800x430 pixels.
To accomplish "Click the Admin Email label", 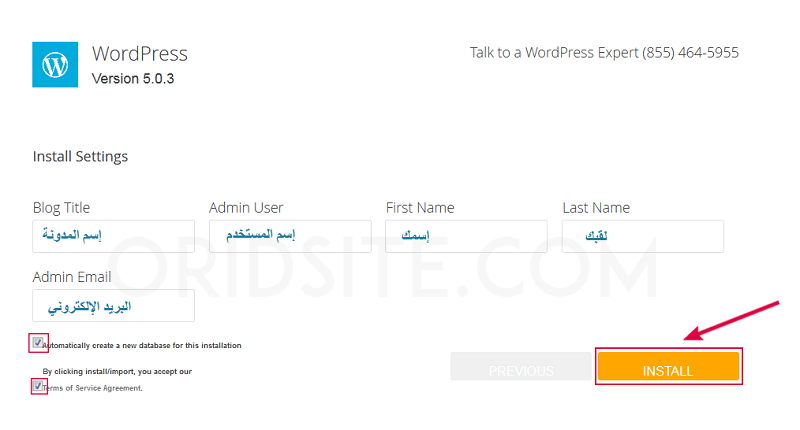I will 72,277.
